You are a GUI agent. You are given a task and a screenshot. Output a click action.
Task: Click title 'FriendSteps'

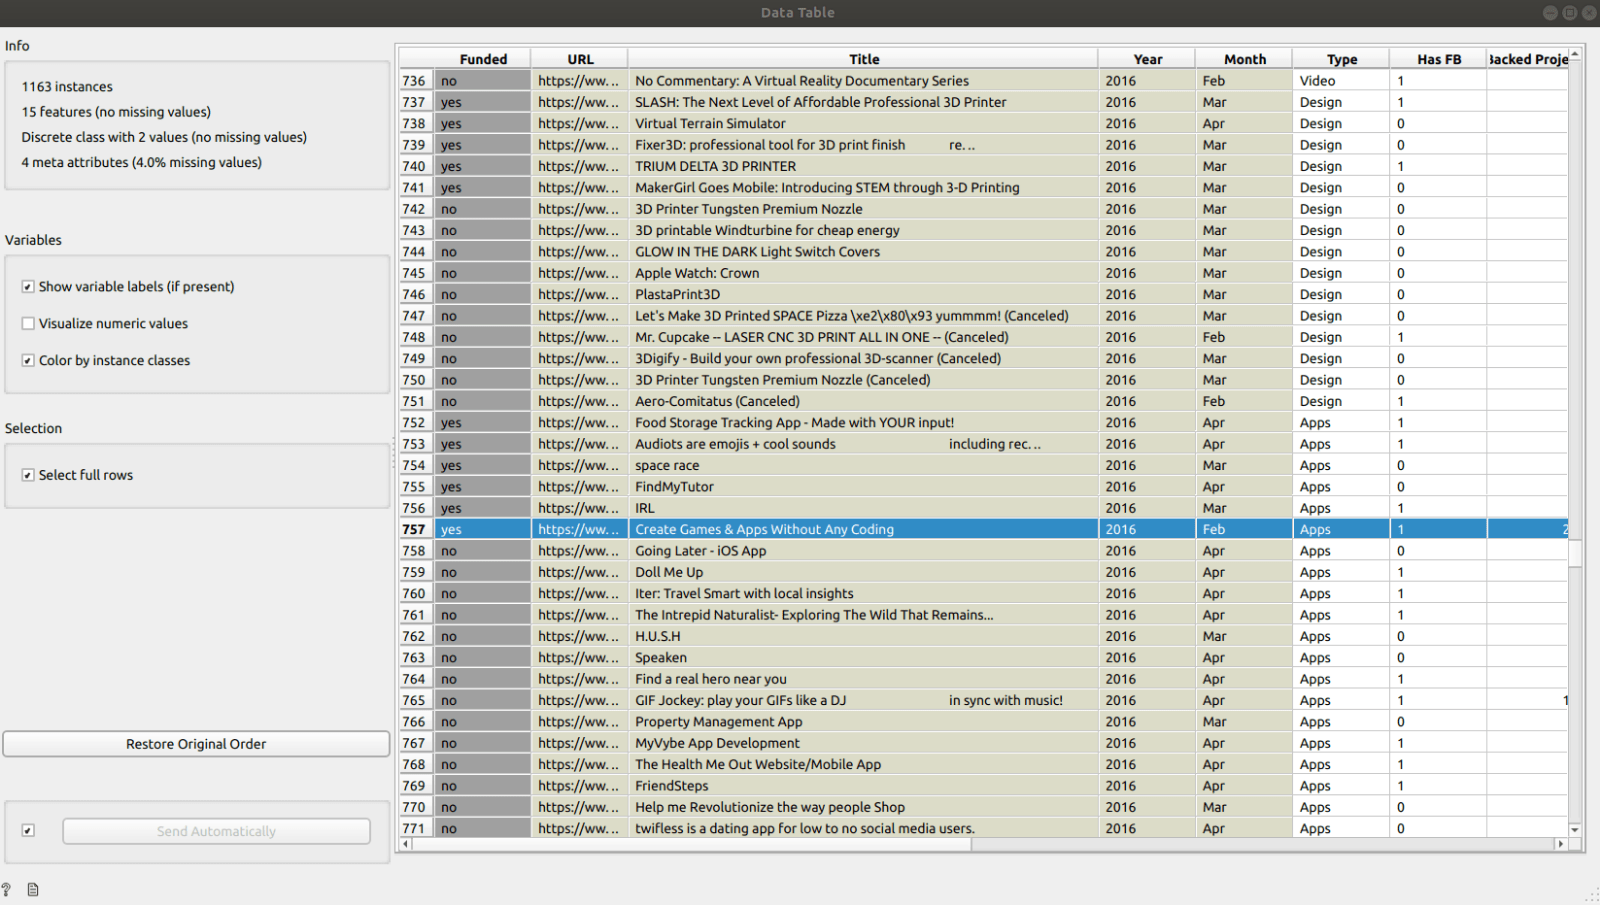671,786
